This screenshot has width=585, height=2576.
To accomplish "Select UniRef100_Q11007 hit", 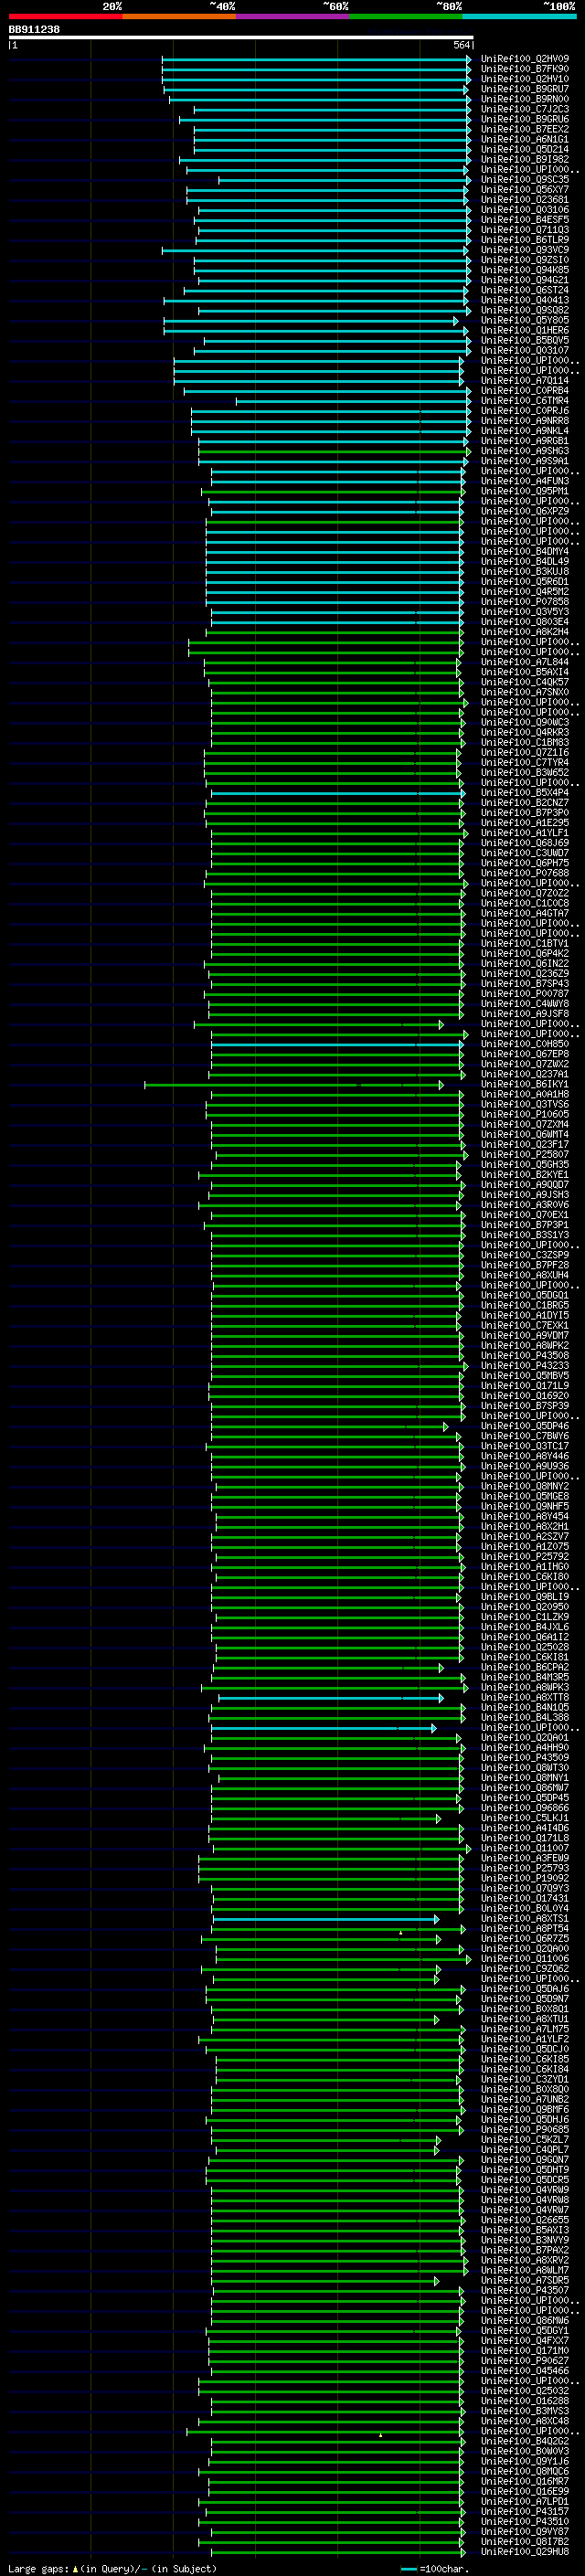I will (x=524, y=1848).
